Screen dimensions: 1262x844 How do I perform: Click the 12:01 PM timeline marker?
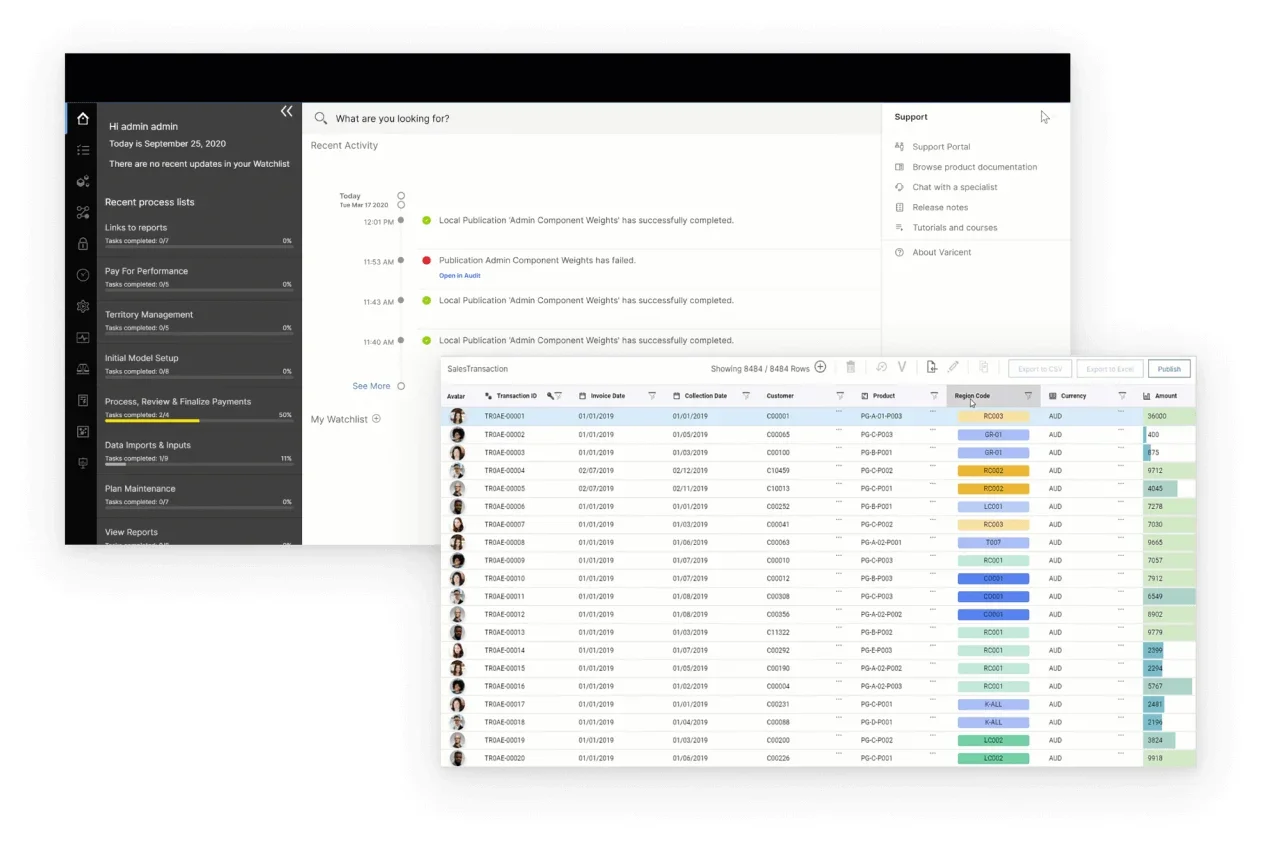(401, 220)
